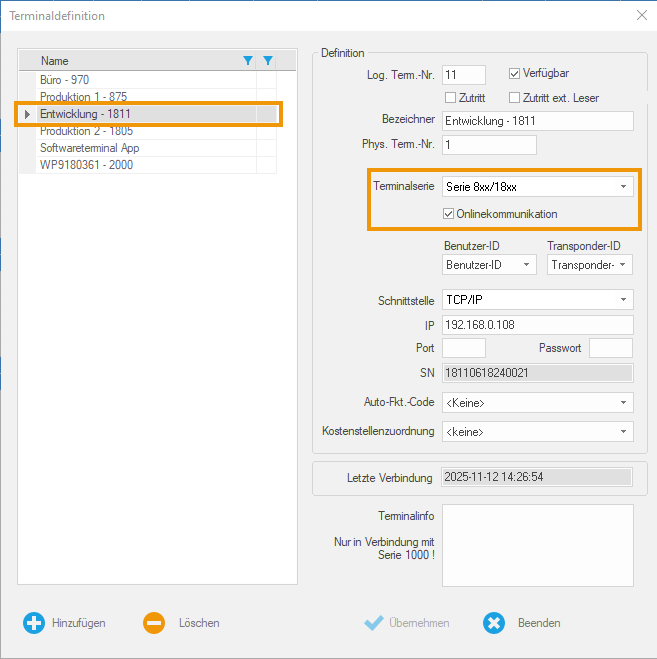657x659 pixels.
Task: Click the orange minus Löschen icon
Action: (x=154, y=622)
